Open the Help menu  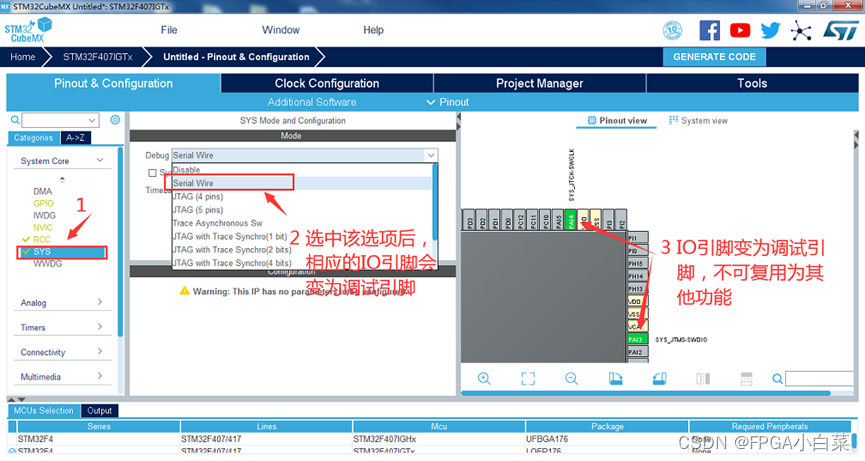(373, 30)
